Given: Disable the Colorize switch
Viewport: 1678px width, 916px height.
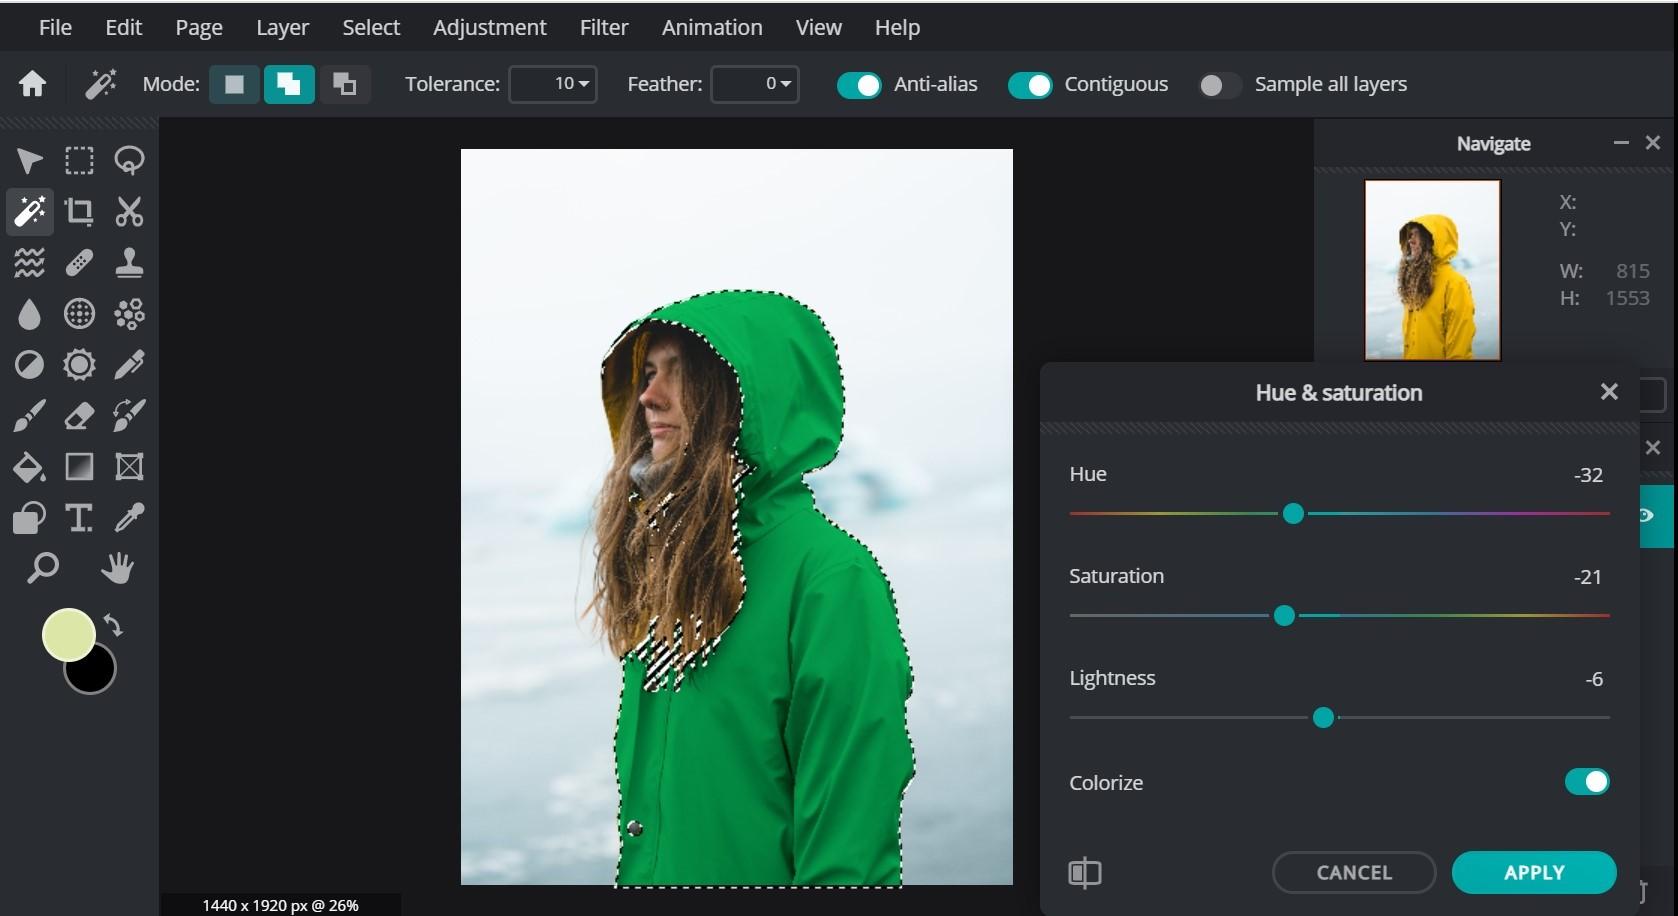Looking at the screenshot, I should [x=1587, y=782].
